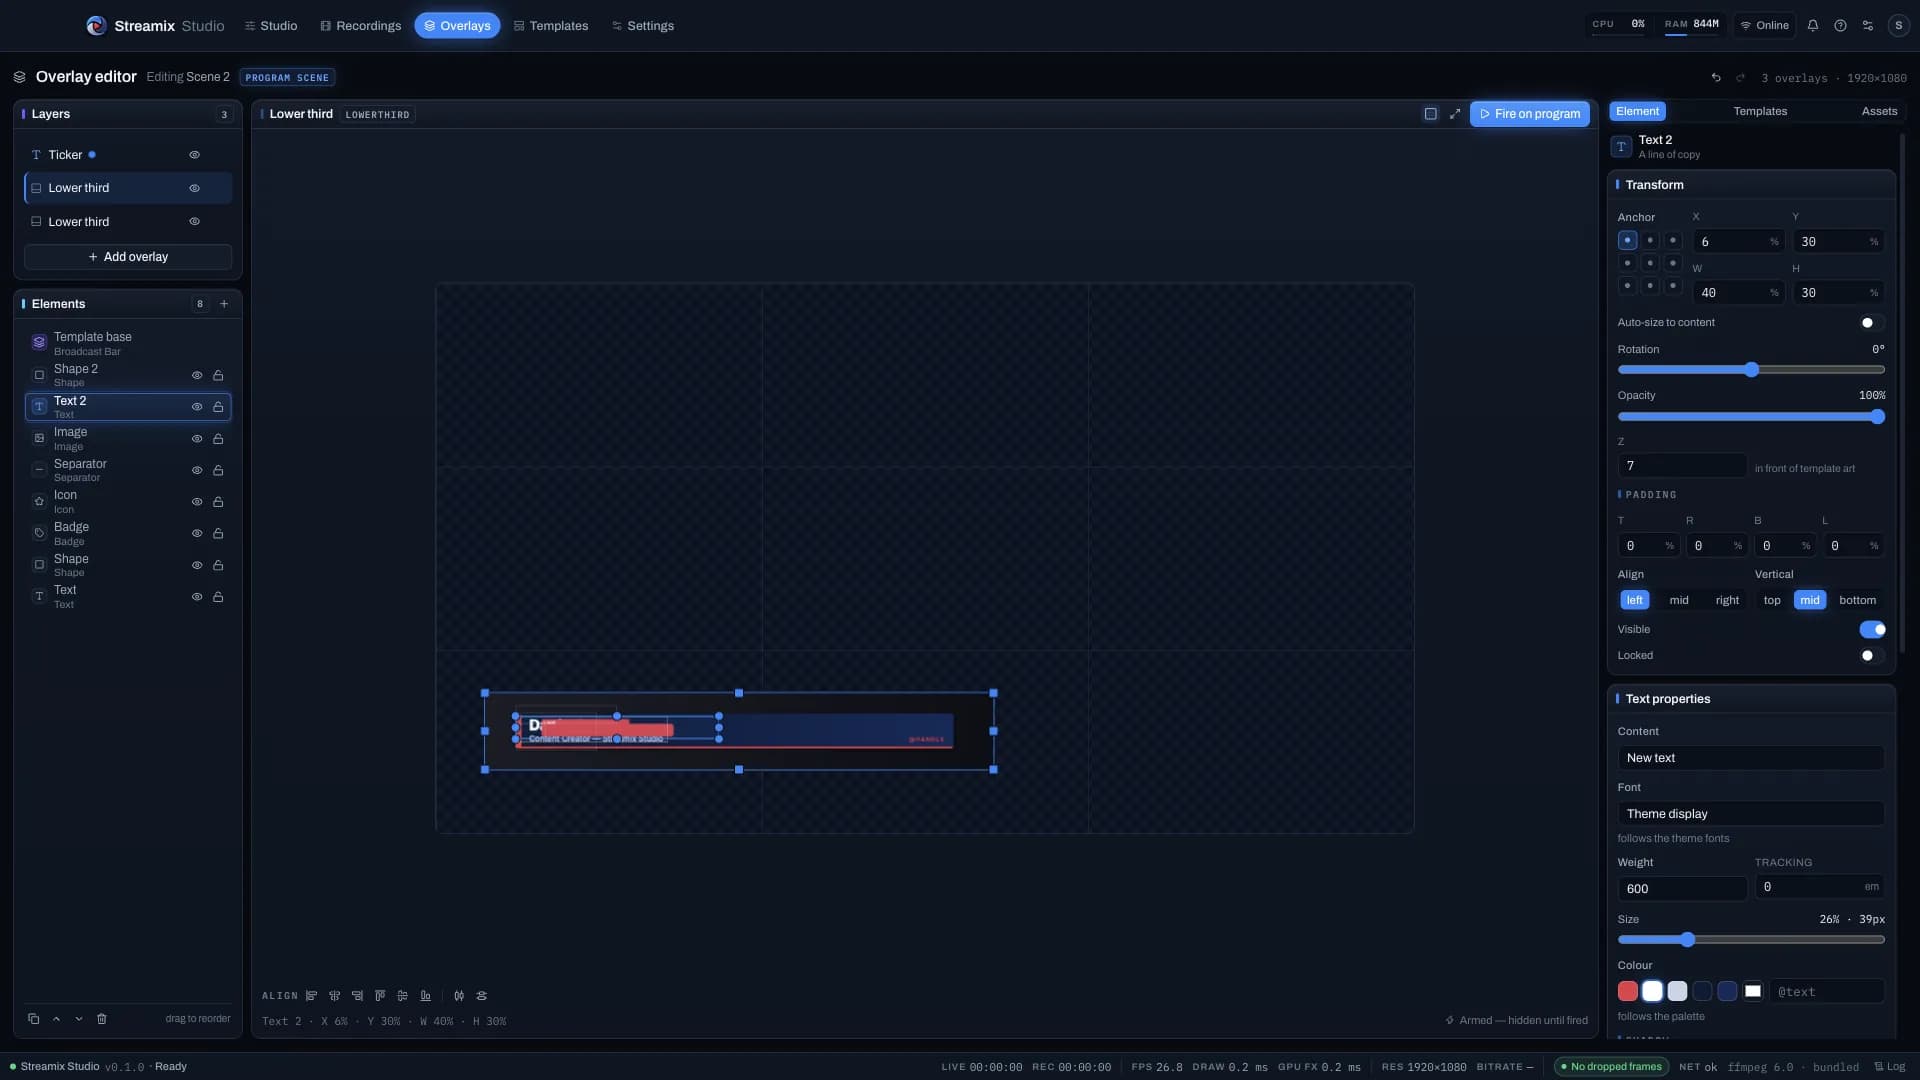Align left using the first align icon
The height and width of the screenshot is (1080, 1920).
pyautogui.click(x=312, y=996)
